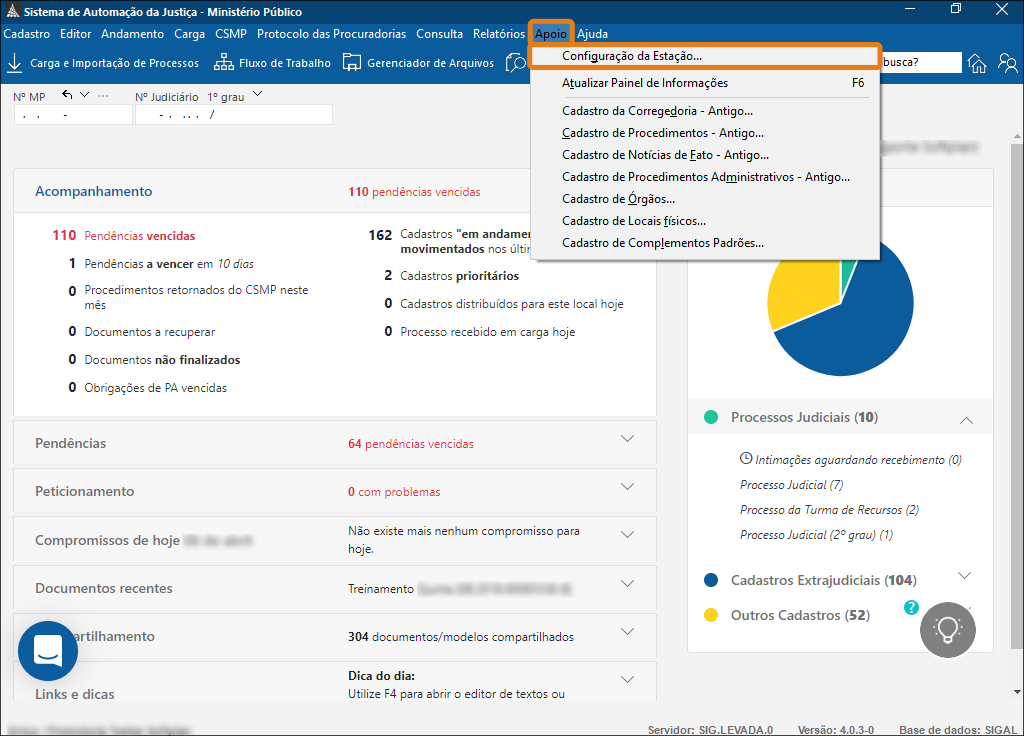Expand the Cadastros Extrajudiciais group

[964, 575]
